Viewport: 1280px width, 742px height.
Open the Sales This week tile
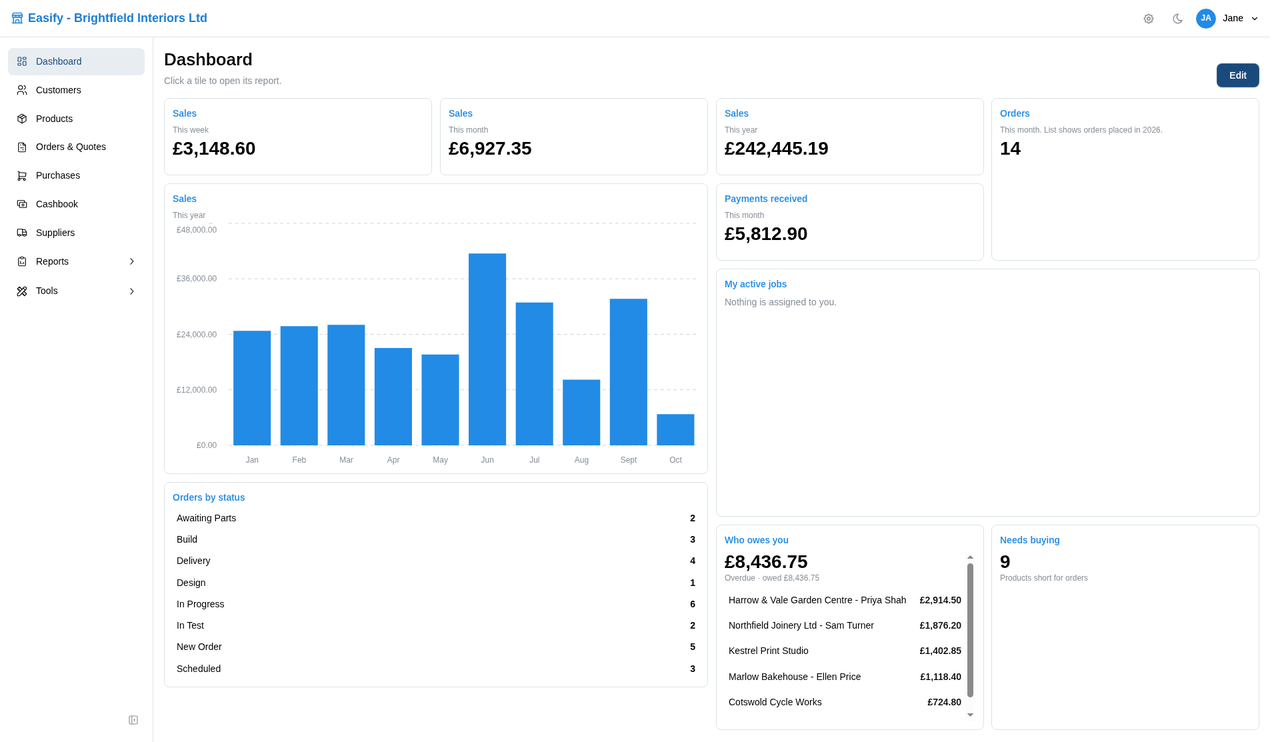[298, 136]
